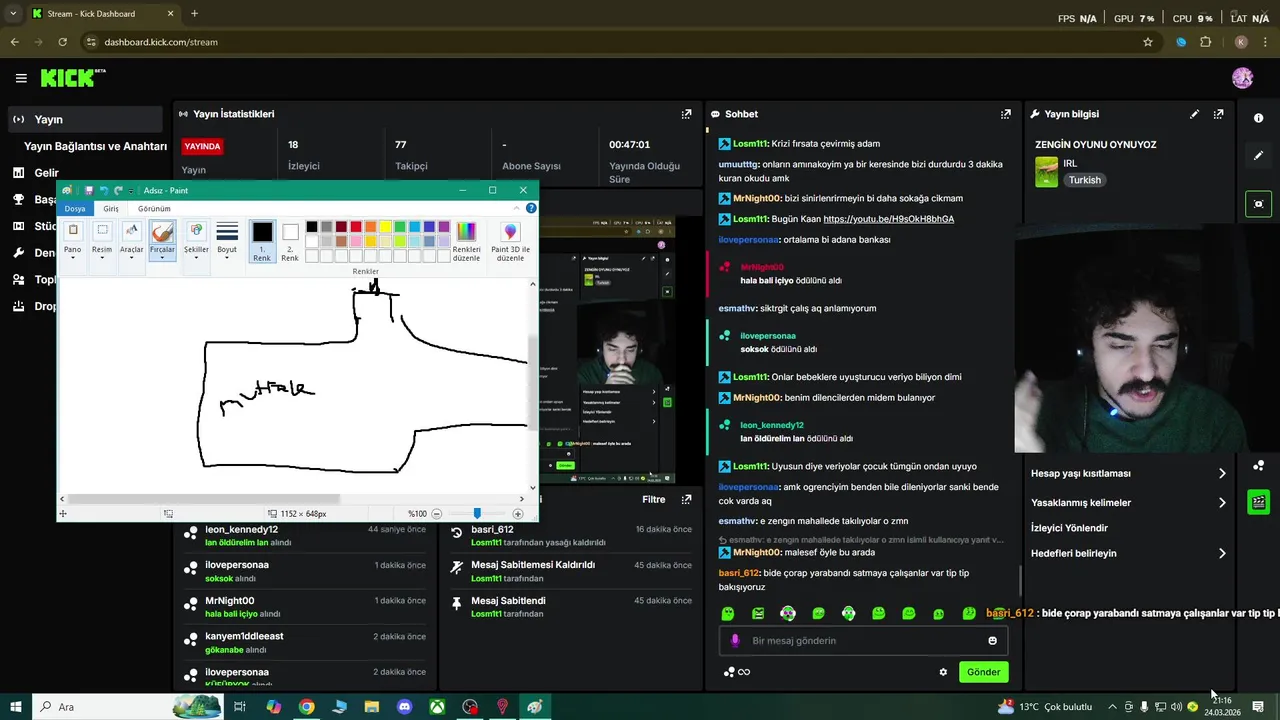Adjust the Paint zoom slider handle
1280x720 pixels.
point(477,513)
